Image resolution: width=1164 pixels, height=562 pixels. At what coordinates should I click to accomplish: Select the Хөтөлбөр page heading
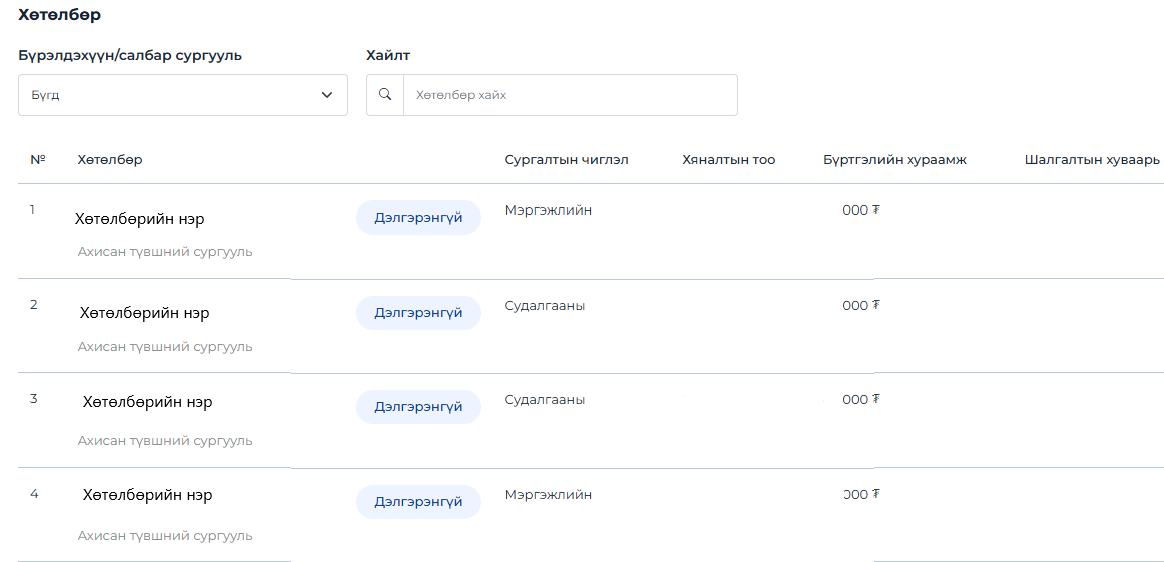[59, 15]
